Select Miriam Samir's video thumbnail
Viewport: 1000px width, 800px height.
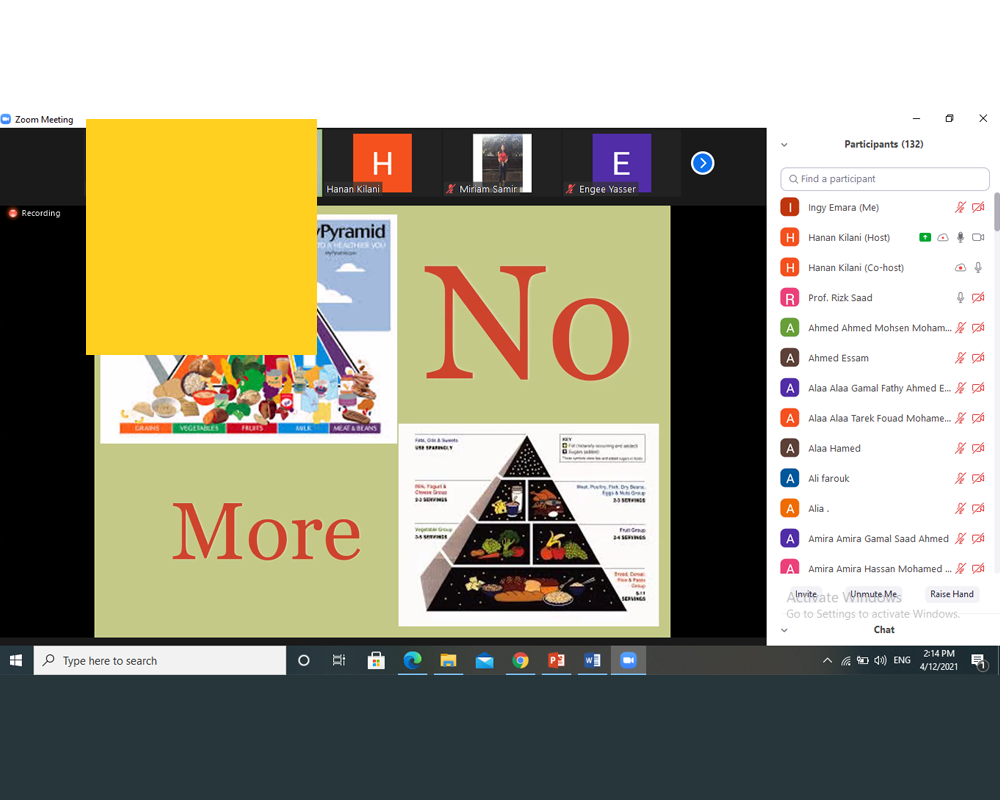coord(501,163)
